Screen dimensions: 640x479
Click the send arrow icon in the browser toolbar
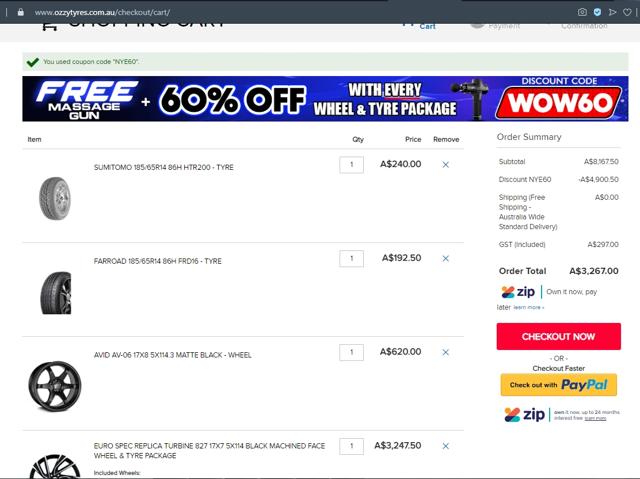pyautogui.click(x=612, y=12)
